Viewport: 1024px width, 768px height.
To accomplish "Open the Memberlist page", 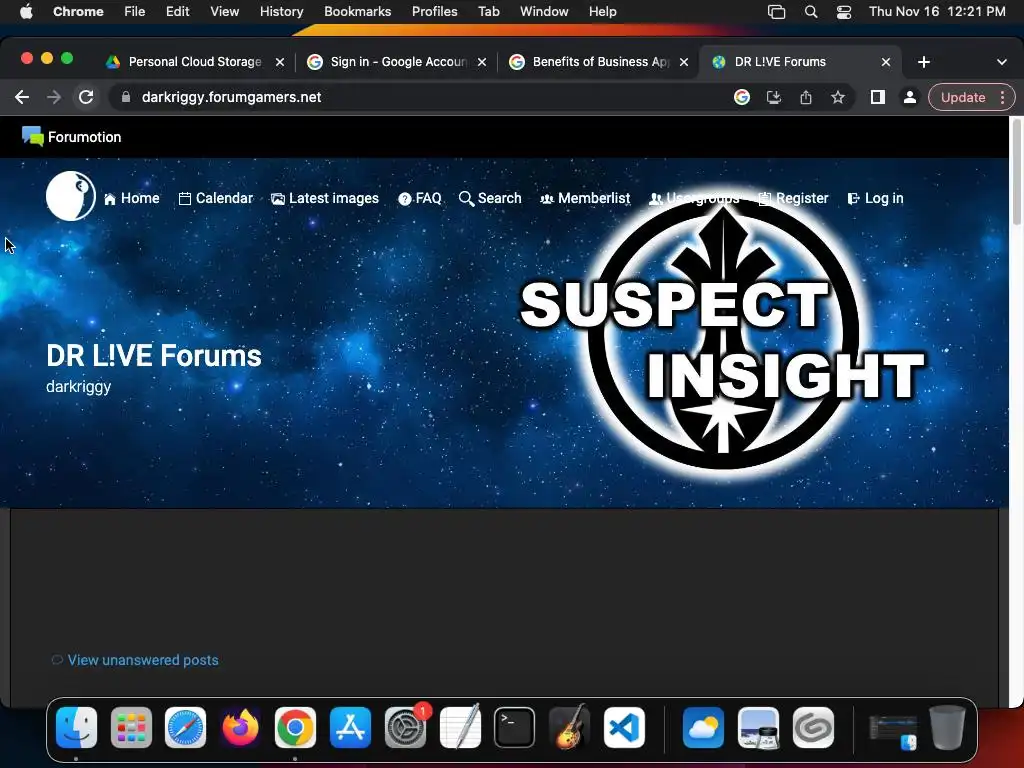I will click(585, 199).
